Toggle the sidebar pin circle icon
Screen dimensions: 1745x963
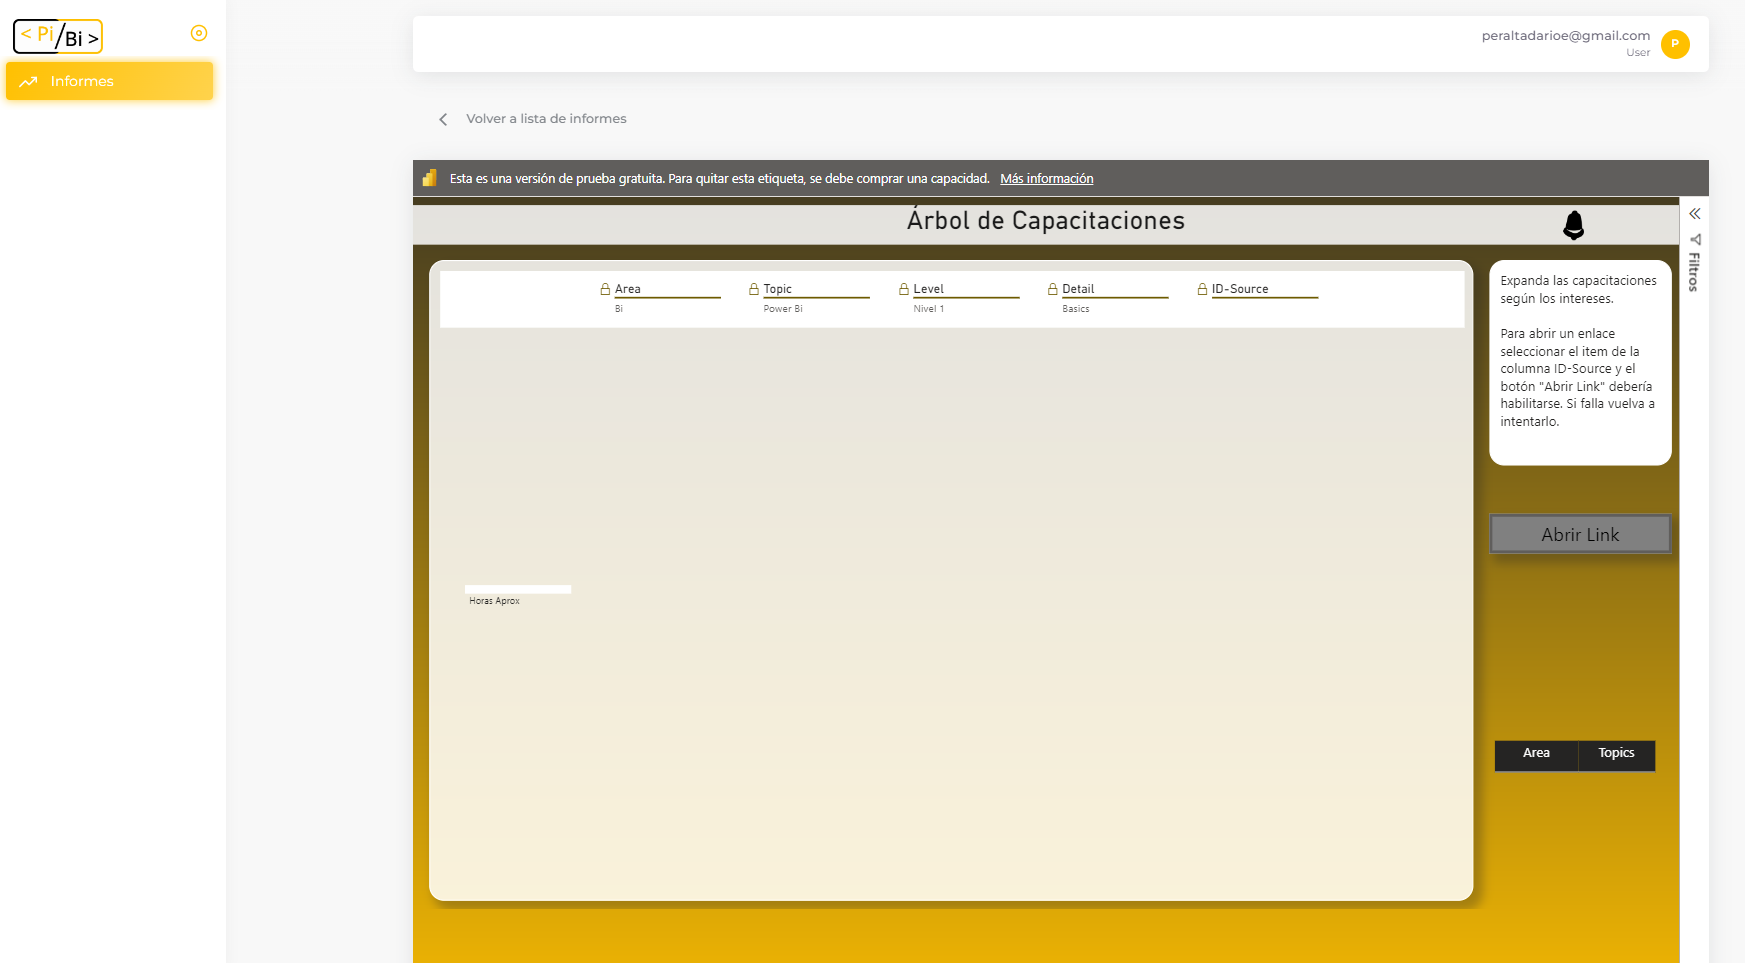pyautogui.click(x=199, y=33)
